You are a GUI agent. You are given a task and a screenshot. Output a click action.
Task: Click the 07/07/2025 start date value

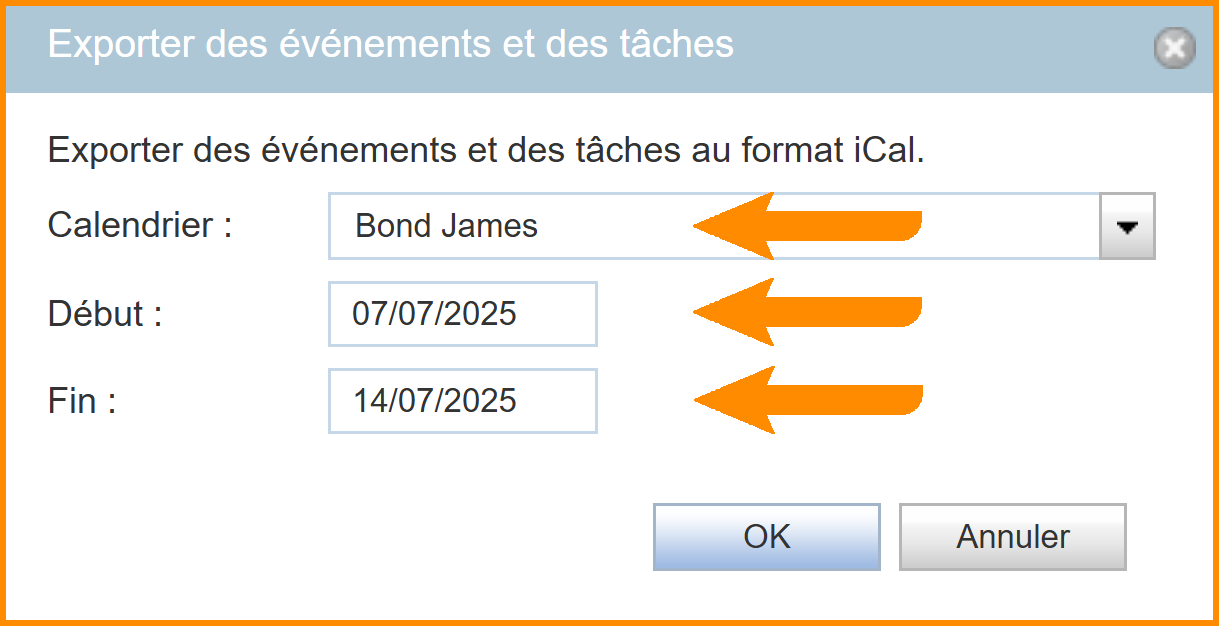coord(434,314)
